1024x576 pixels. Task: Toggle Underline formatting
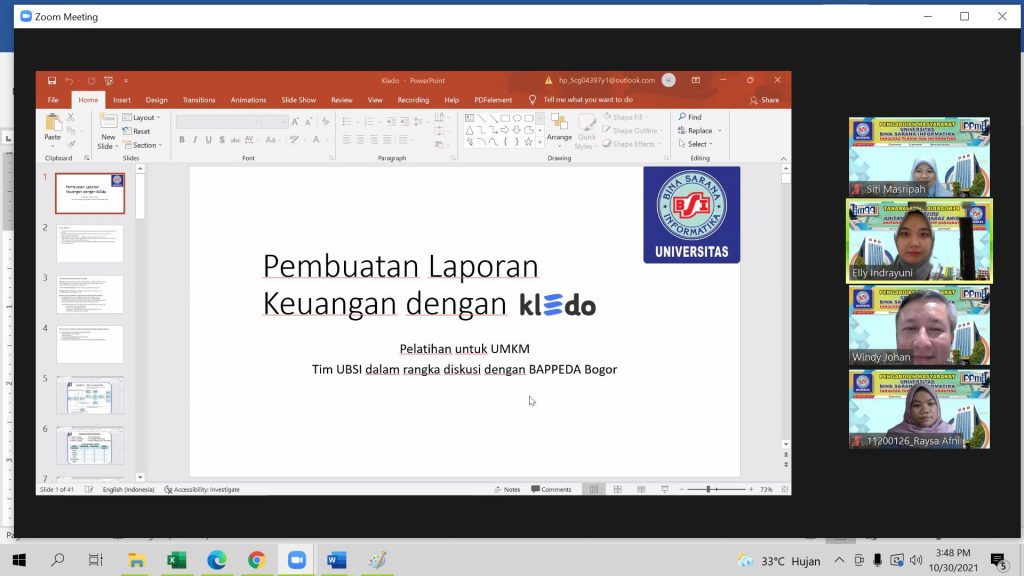[208, 140]
